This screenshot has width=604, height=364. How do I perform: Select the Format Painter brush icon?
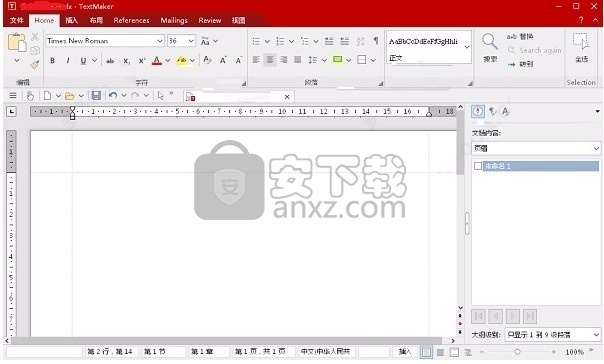35,64
